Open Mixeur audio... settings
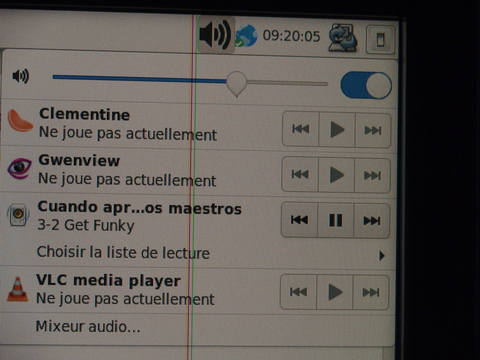Image resolution: width=480 pixels, height=360 pixels. click(88, 326)
